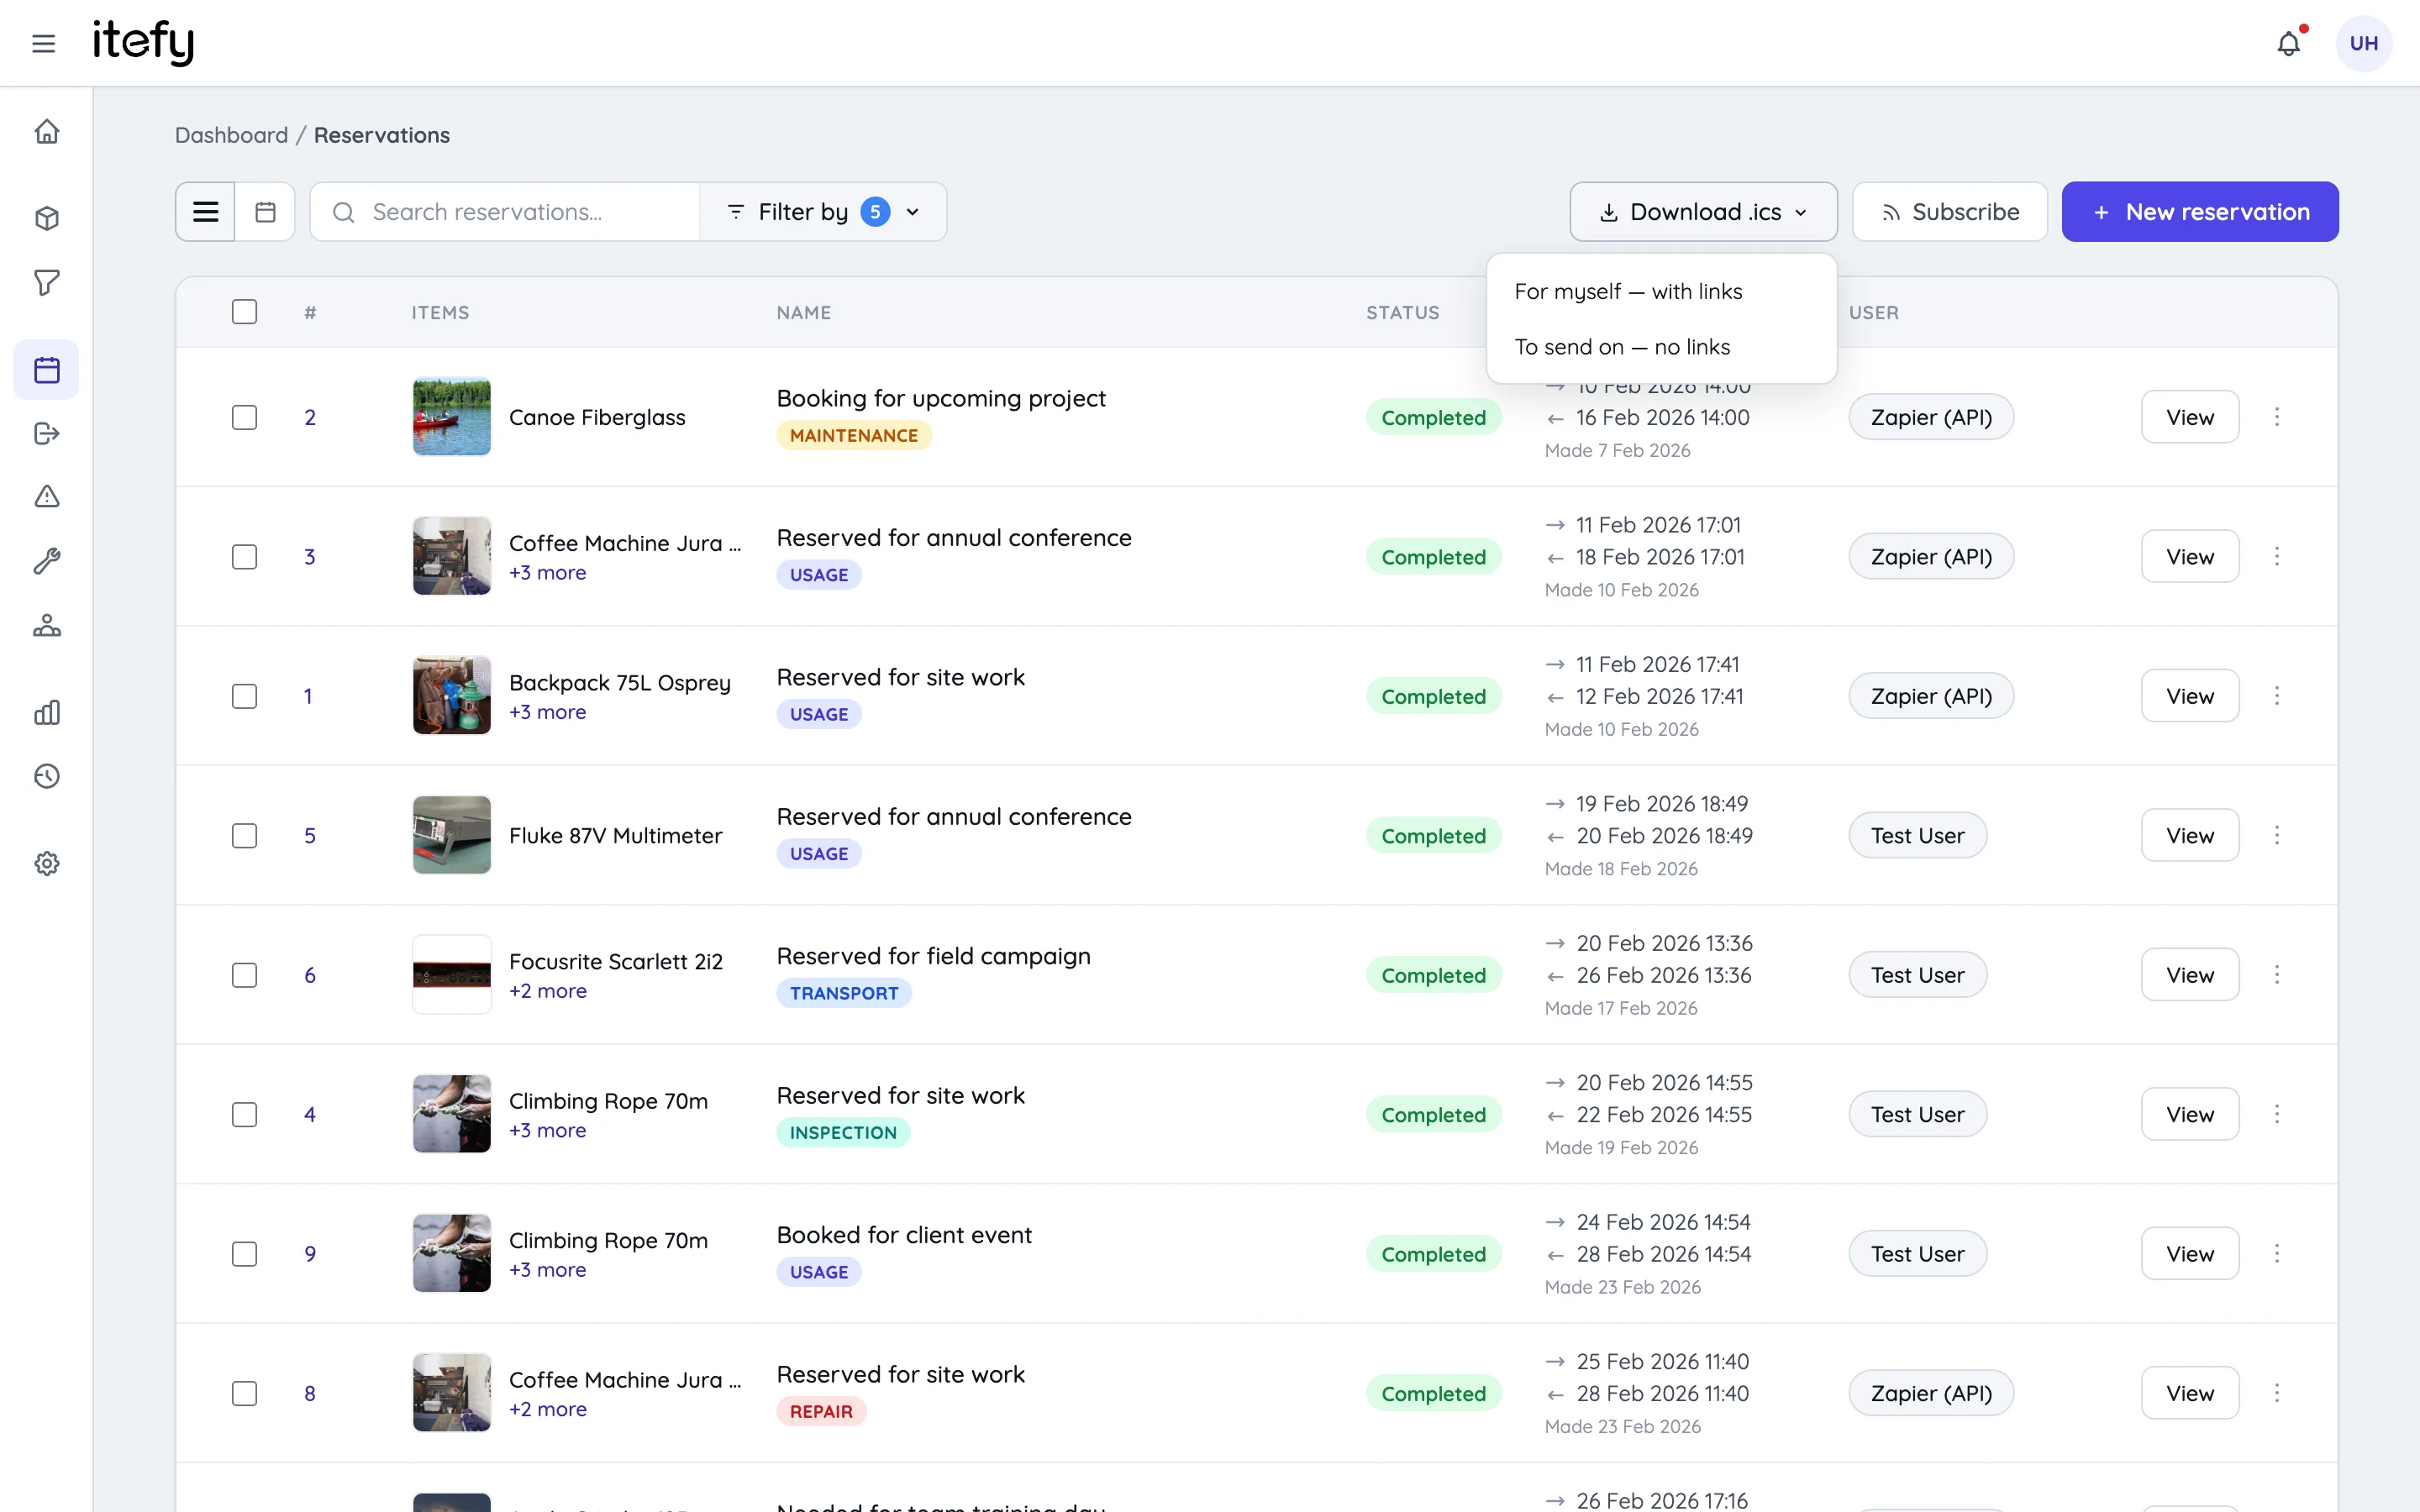Choose 'For myself — with links' option
This screenshot has width=2420, height=1512.
coord(1661,291)
